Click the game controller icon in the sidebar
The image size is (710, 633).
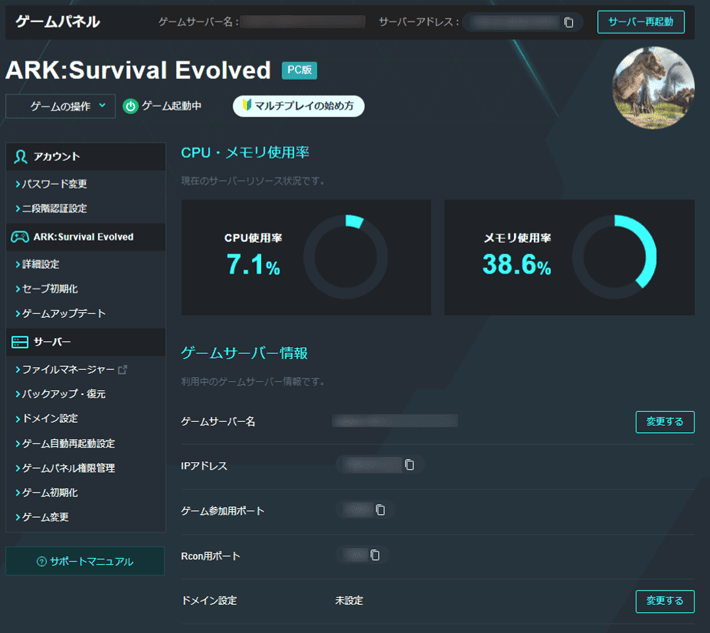[20, 237]
